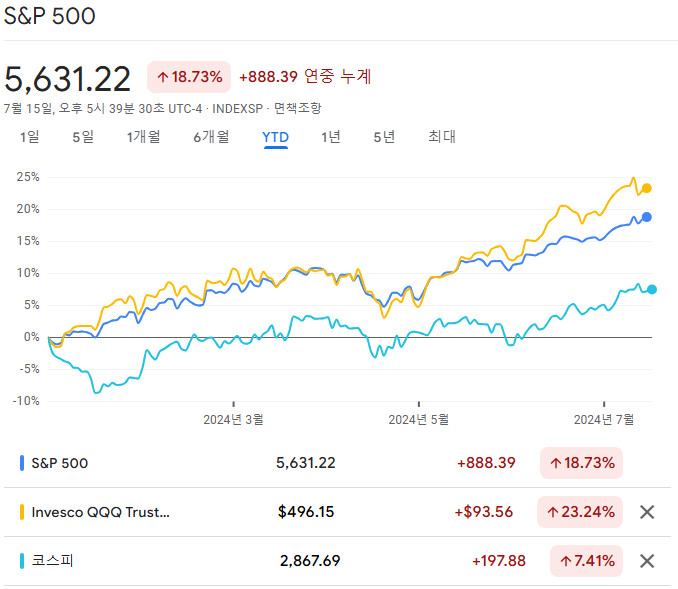Choose the 1개월 chart range

(143, 137)
